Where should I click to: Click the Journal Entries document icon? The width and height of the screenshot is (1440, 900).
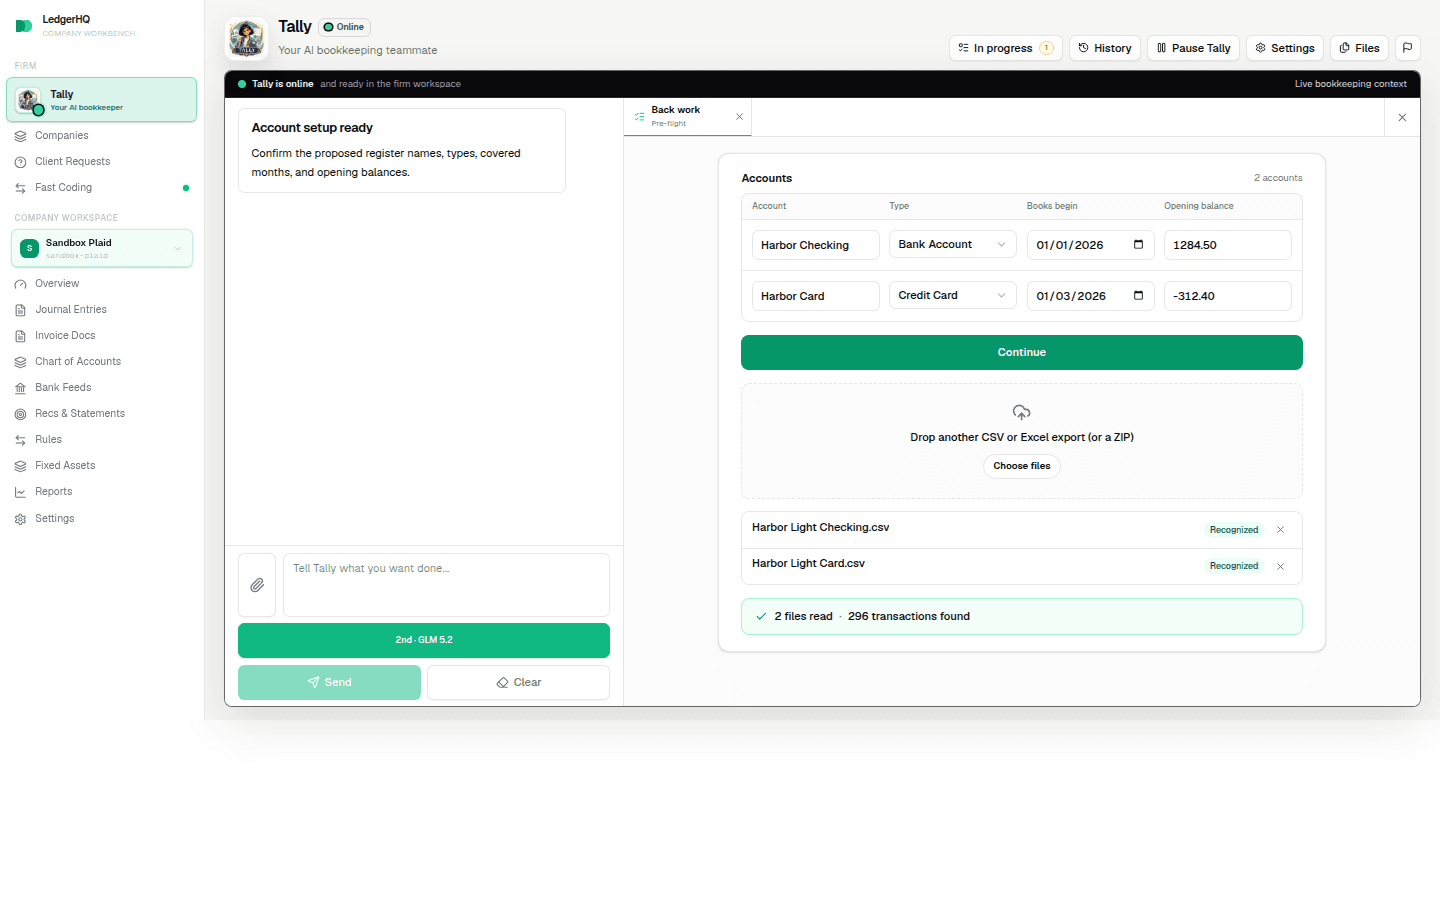pyautogui.click(x=20, y=310)
